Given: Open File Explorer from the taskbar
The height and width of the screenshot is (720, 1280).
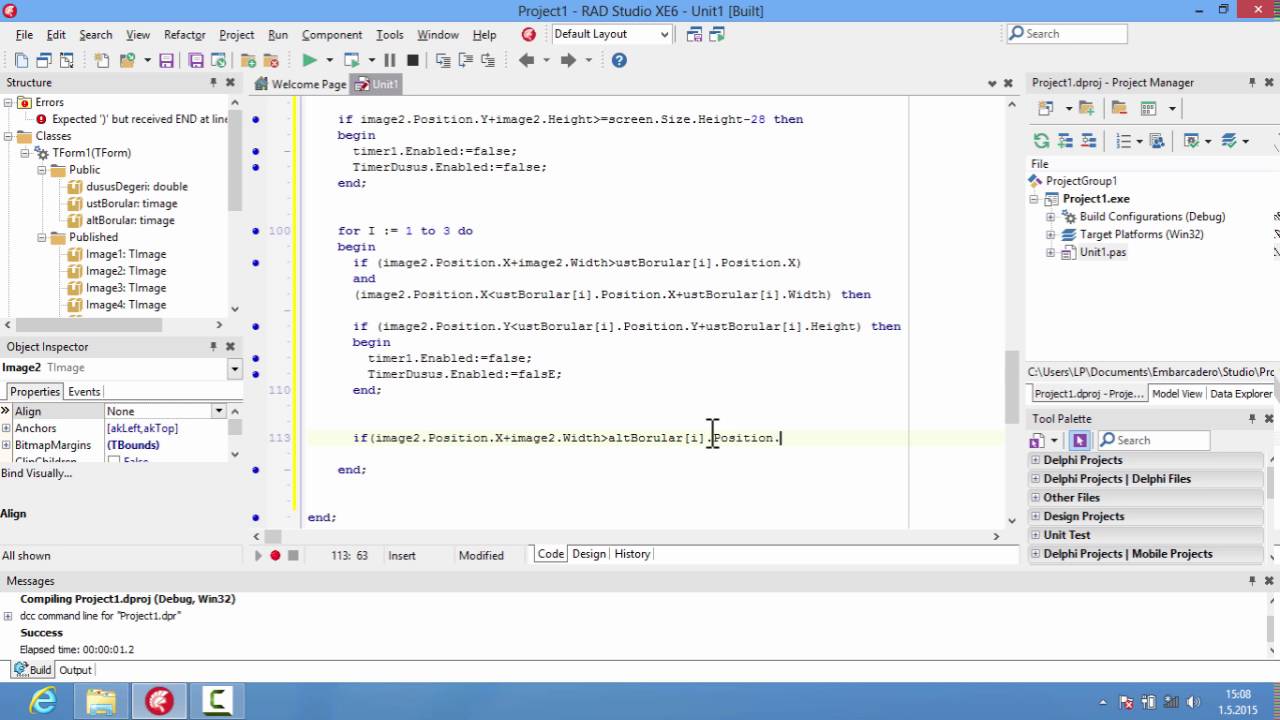Looking at the screenshot, I should click(x=101, y=701).
